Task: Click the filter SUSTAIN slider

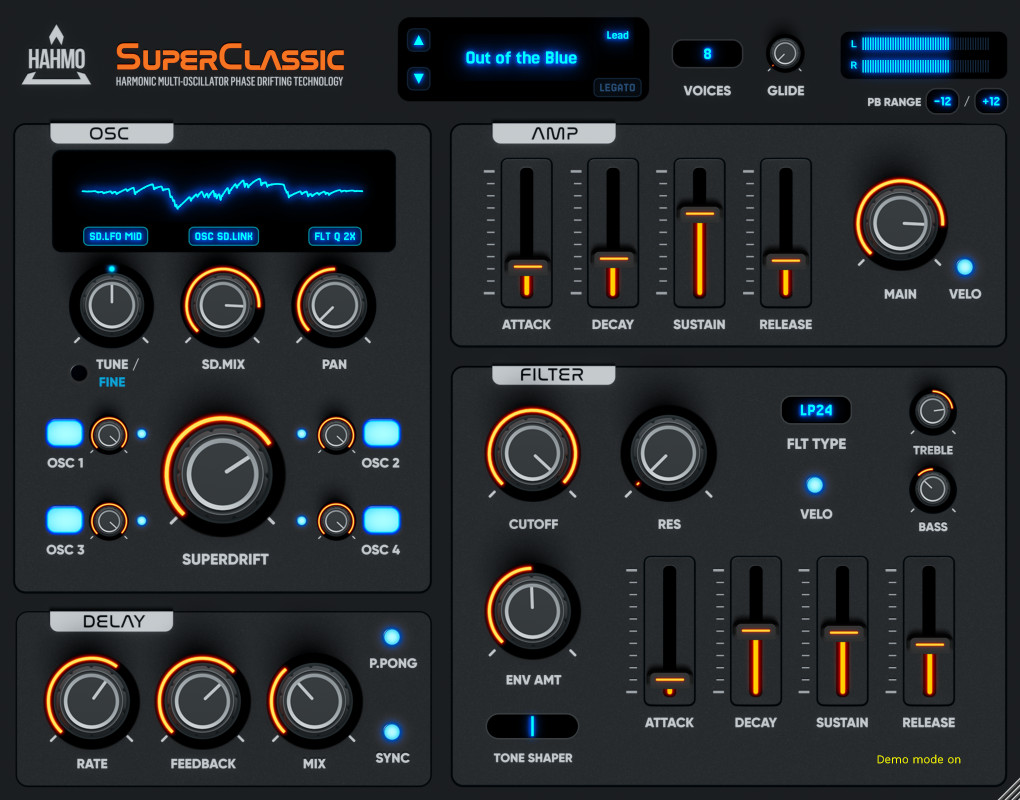Action: click(x=842, y=631)
